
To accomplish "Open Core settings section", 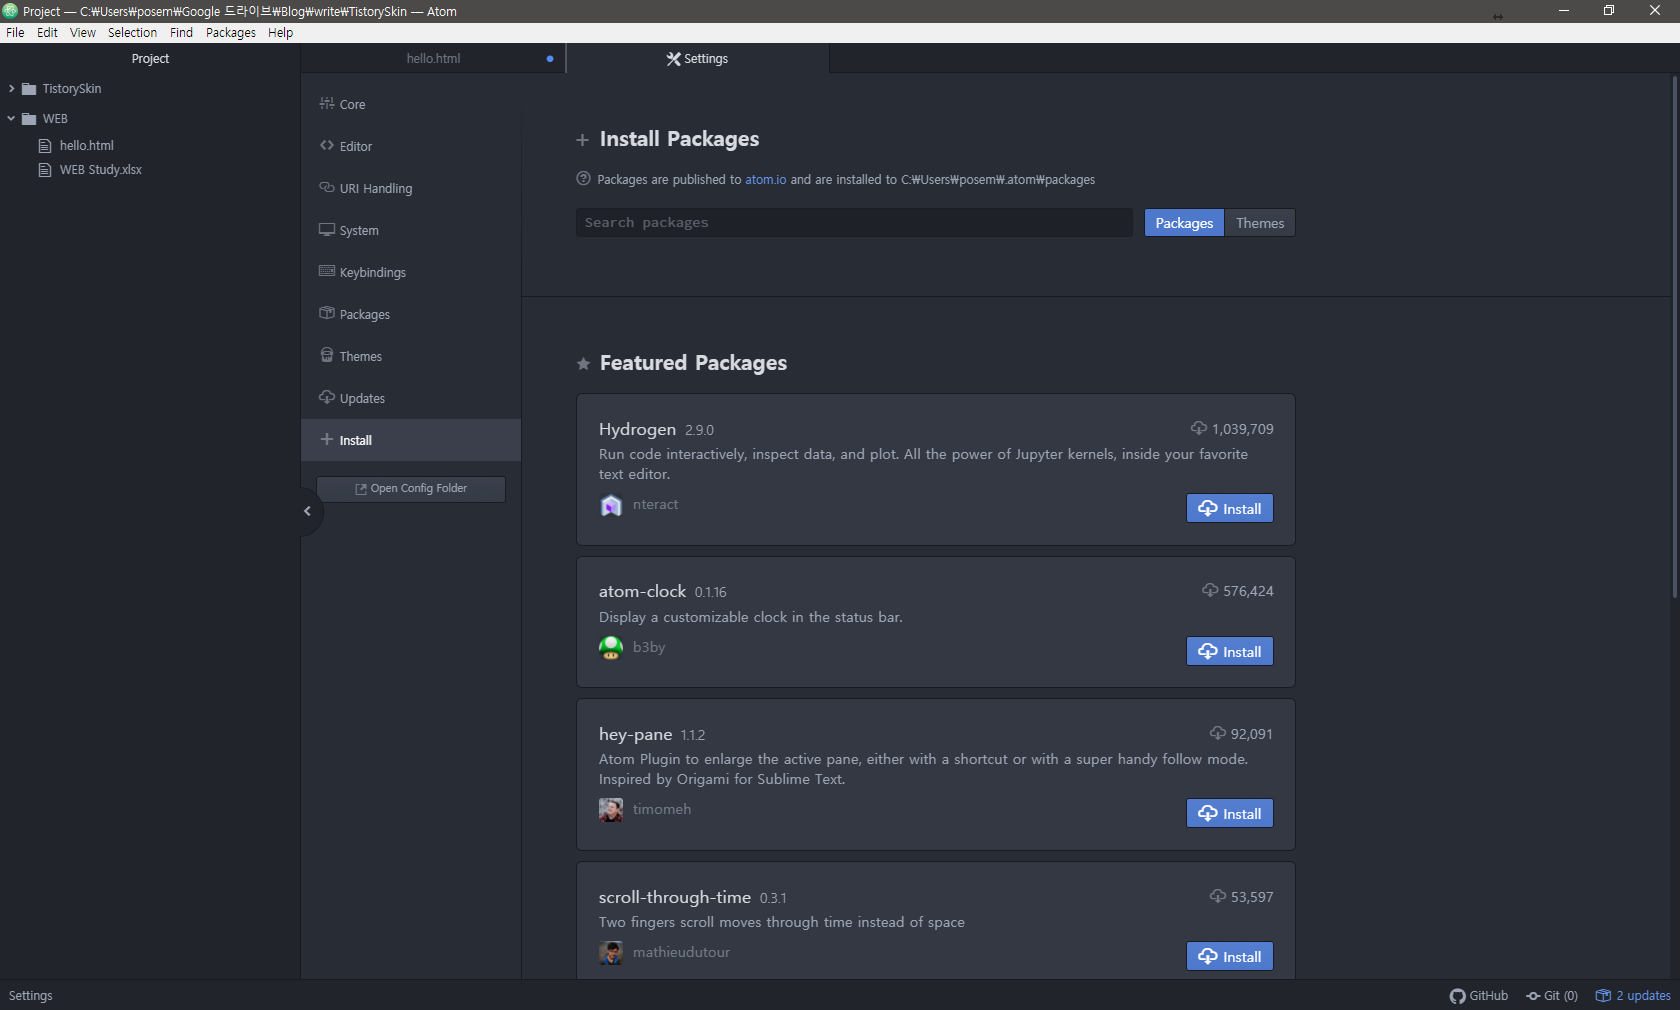I will click(x=410, y=104).
